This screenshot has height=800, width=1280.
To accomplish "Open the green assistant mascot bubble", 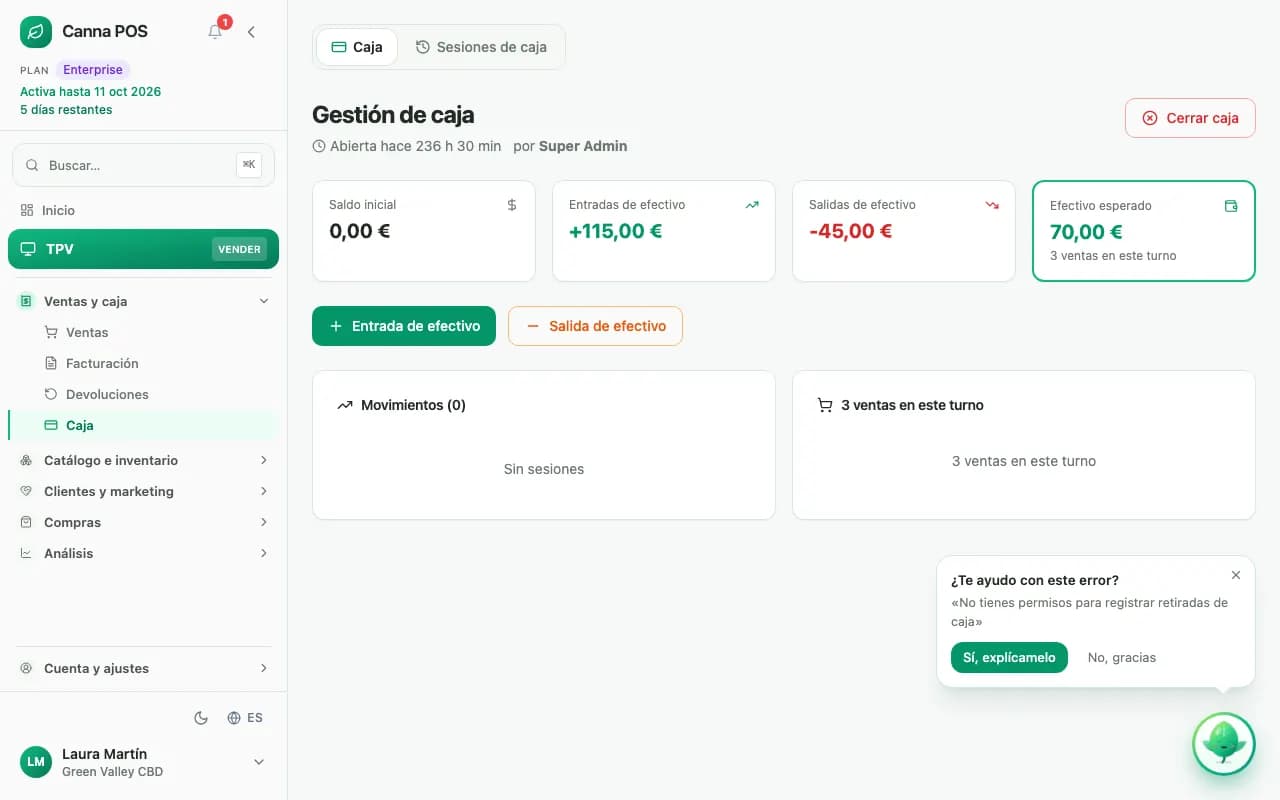I will [1223, 744].
